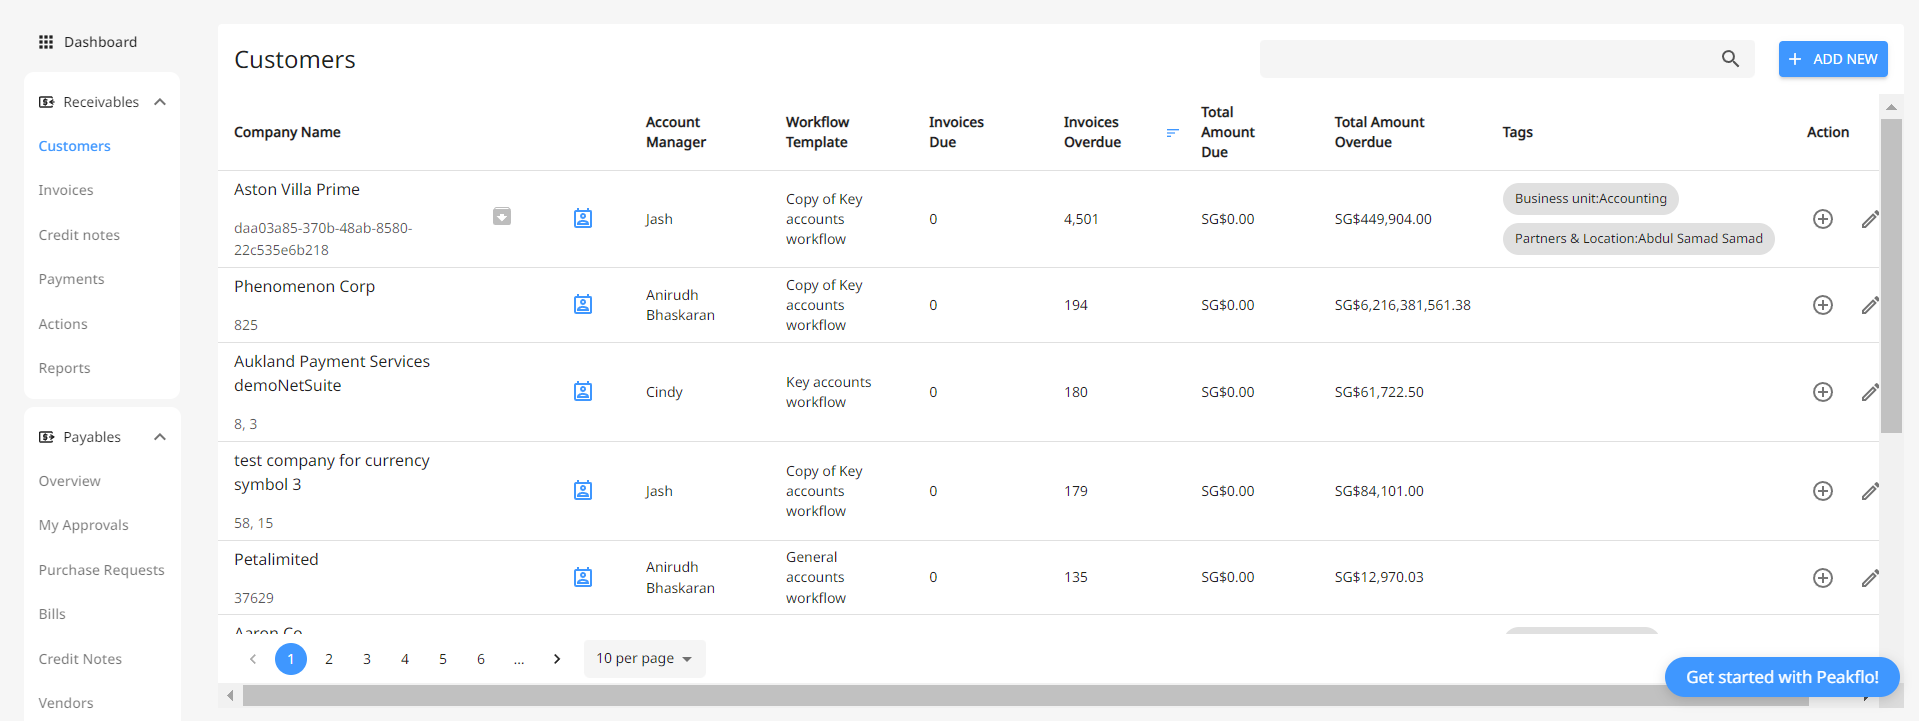Open Petalimited customer

276,559
